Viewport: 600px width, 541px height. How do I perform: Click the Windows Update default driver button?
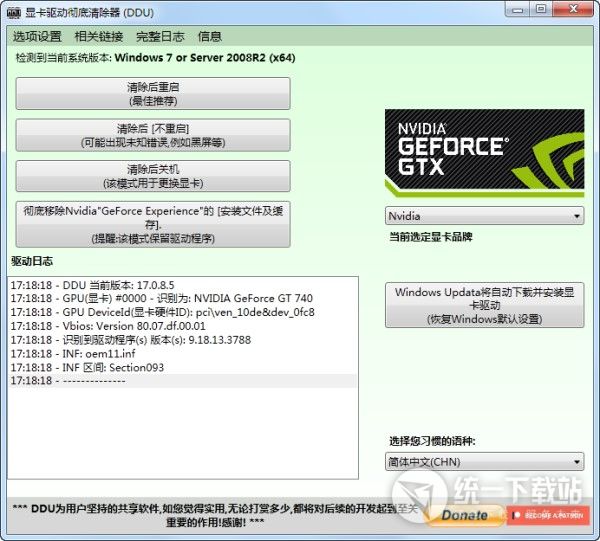484,305
